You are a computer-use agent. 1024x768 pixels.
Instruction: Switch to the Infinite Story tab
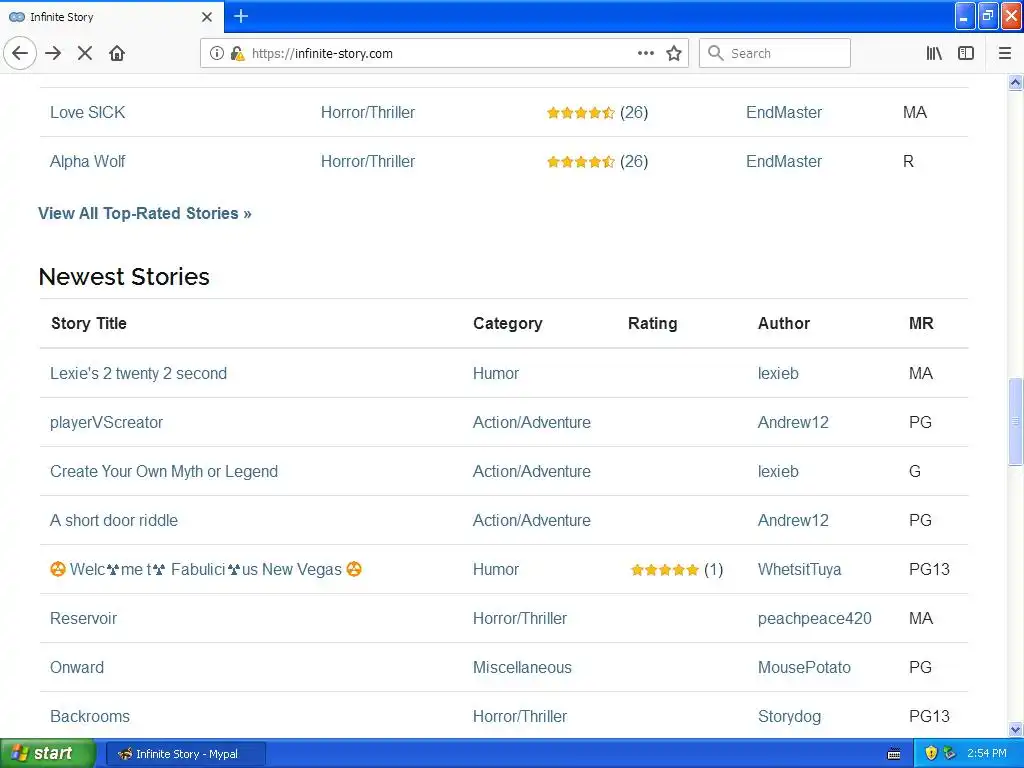click(110, 17)
